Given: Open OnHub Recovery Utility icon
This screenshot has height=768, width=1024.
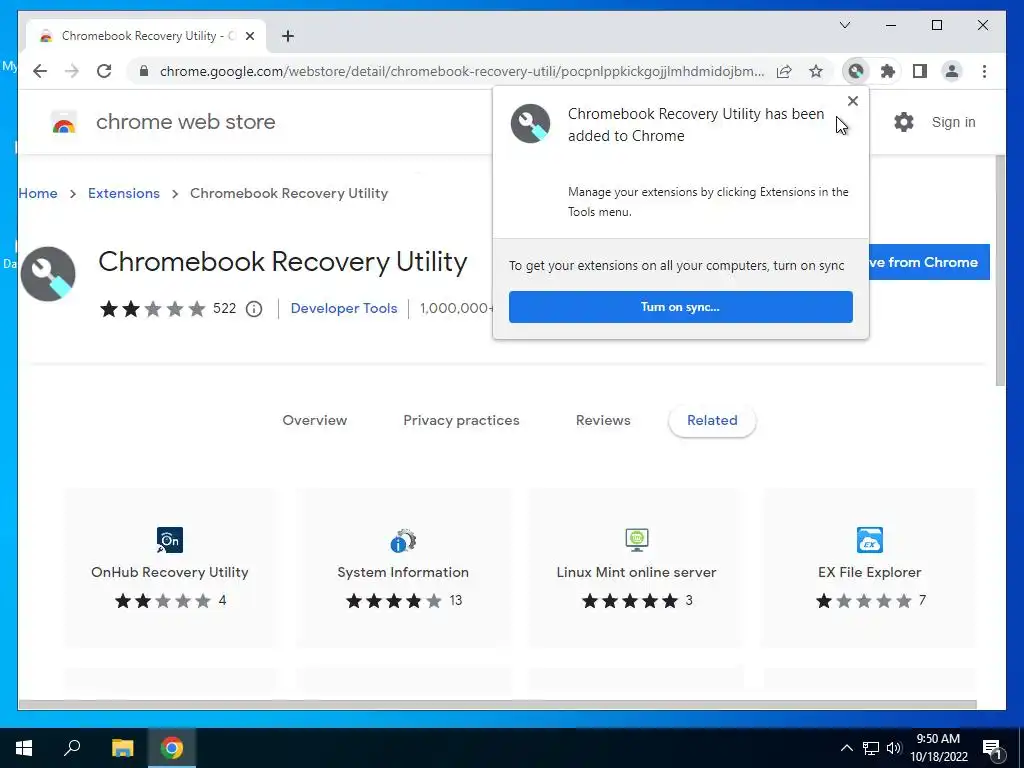Looking at the screenshot, I should pyautogui.click(x=170, y=540).
